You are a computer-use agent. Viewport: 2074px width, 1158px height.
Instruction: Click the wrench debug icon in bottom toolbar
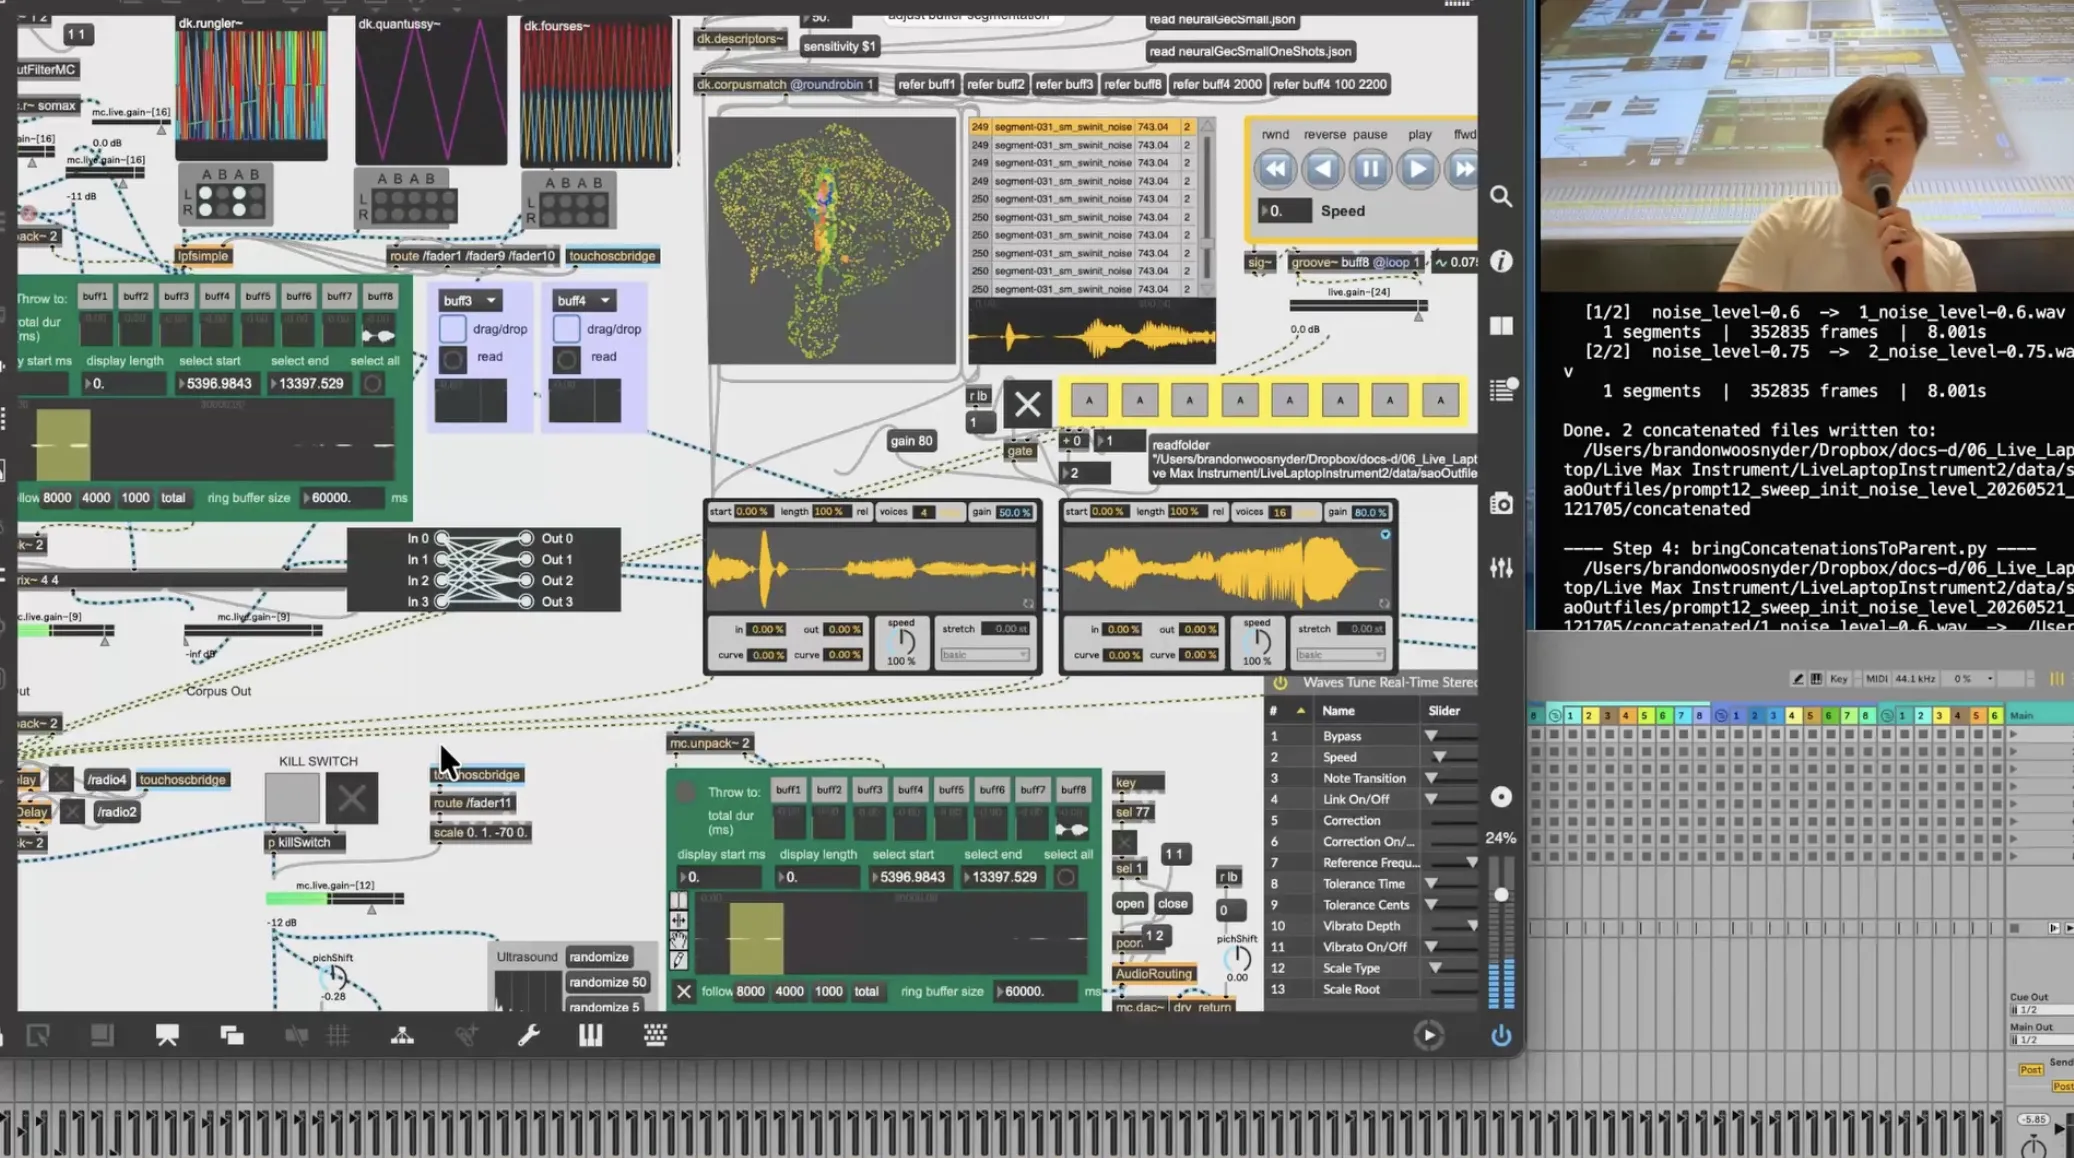[529, 1036]
